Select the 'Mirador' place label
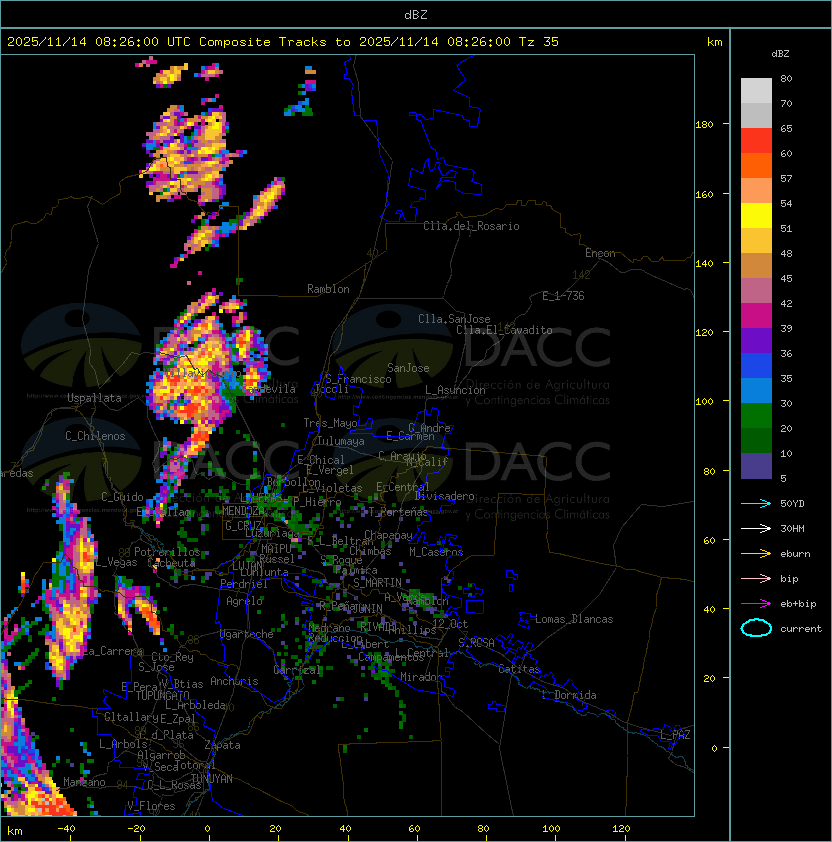The height and width of the screenshot is (842, 832). tap(421, 677)
